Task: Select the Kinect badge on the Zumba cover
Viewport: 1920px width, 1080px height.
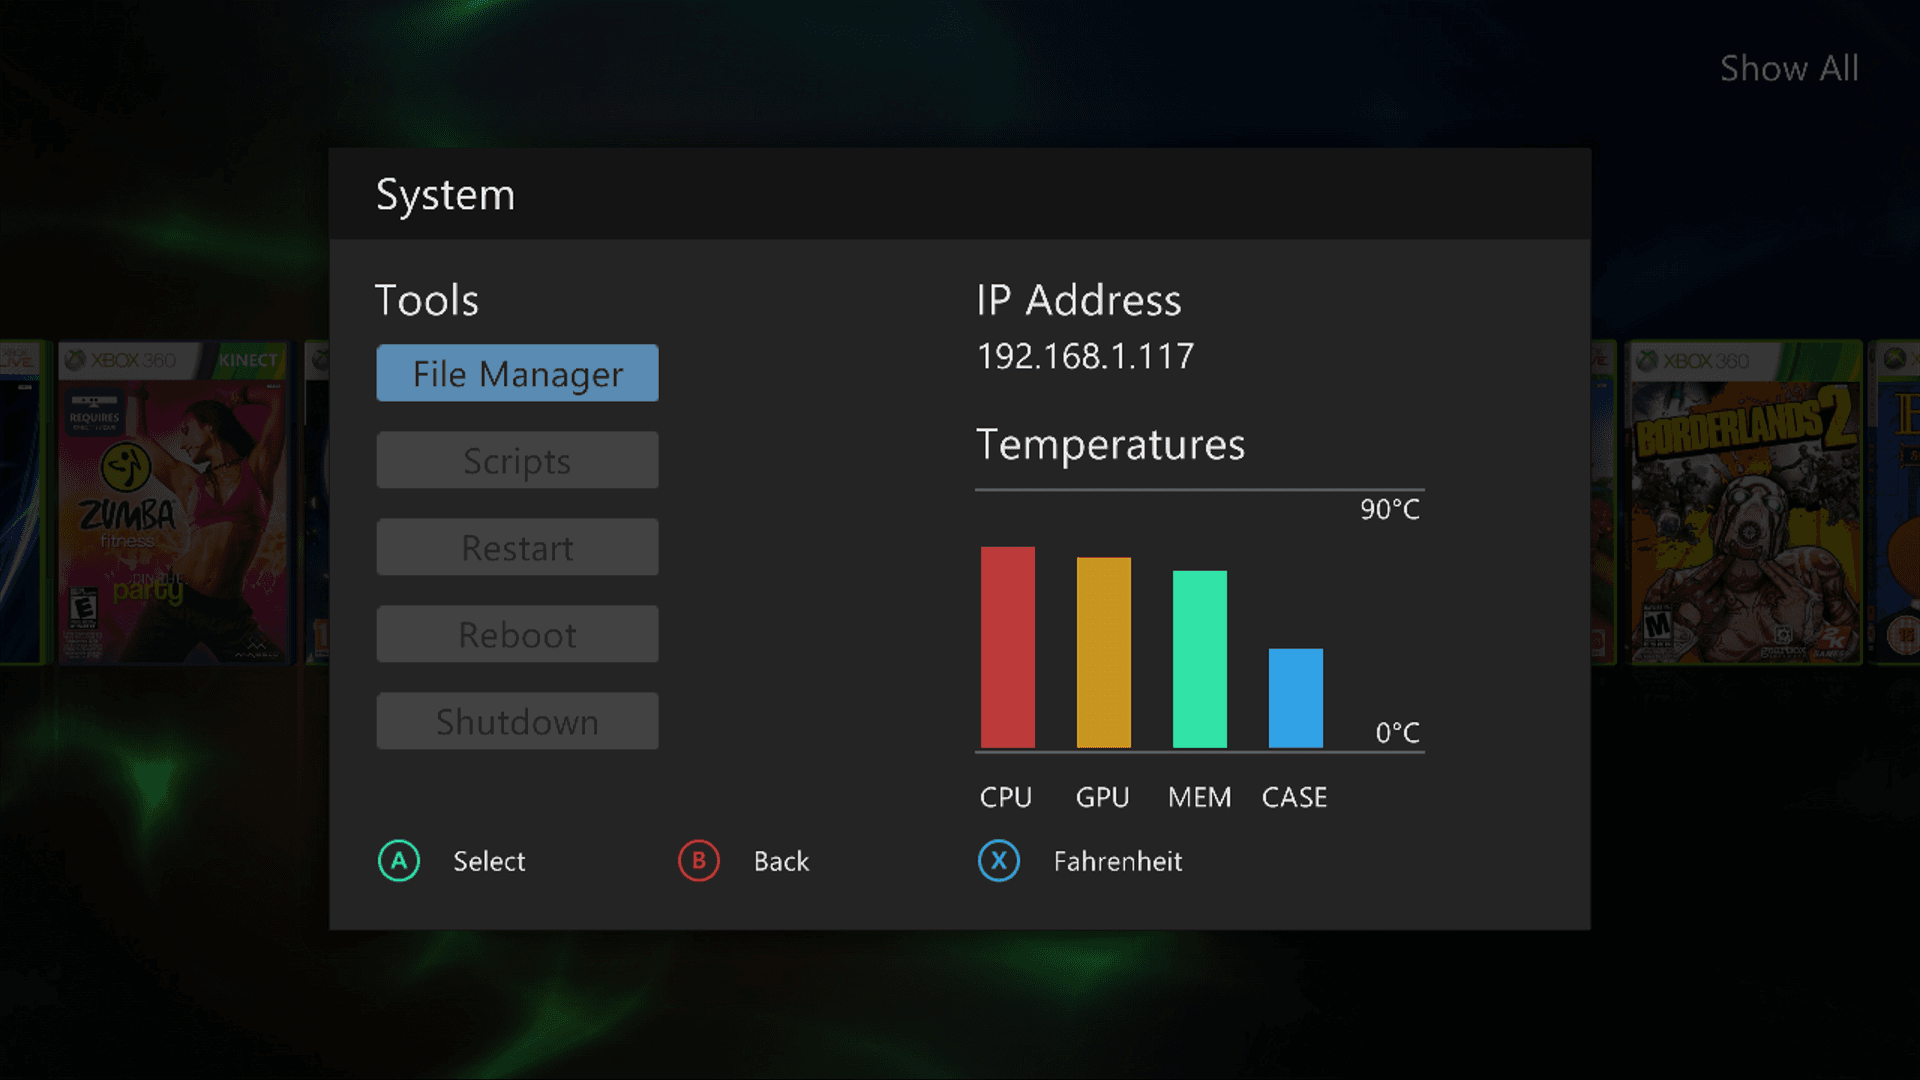Action: (x=253, y=360)
